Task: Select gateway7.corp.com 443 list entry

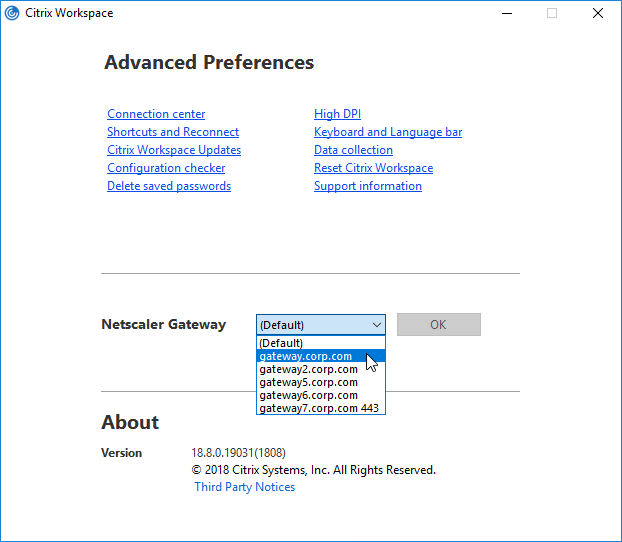Action: click(x=321, y=408)
